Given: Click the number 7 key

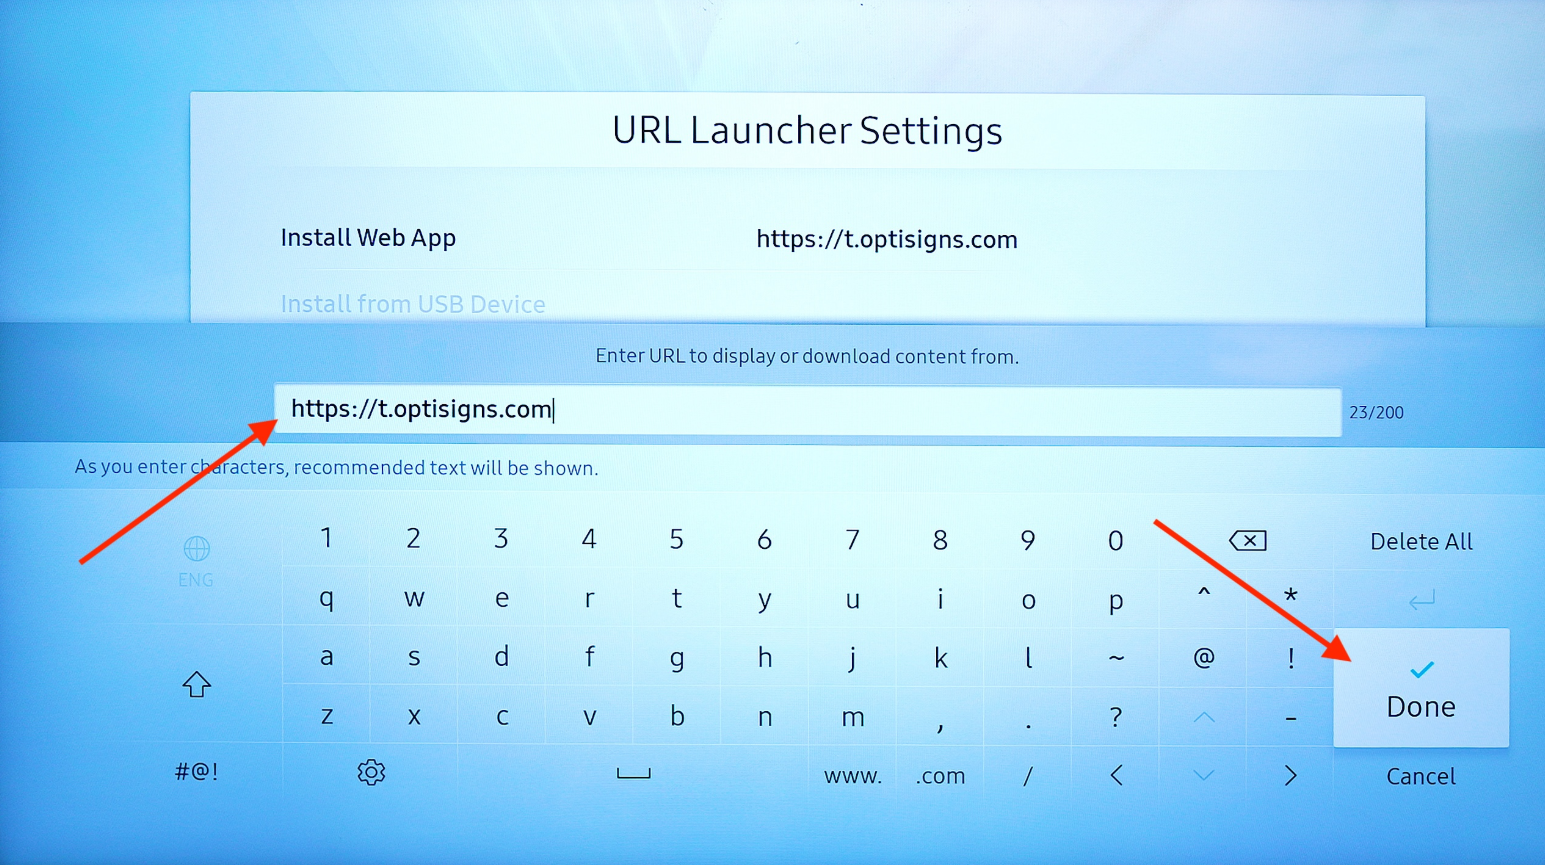Looking at the screenshot, I should (852, 540).
